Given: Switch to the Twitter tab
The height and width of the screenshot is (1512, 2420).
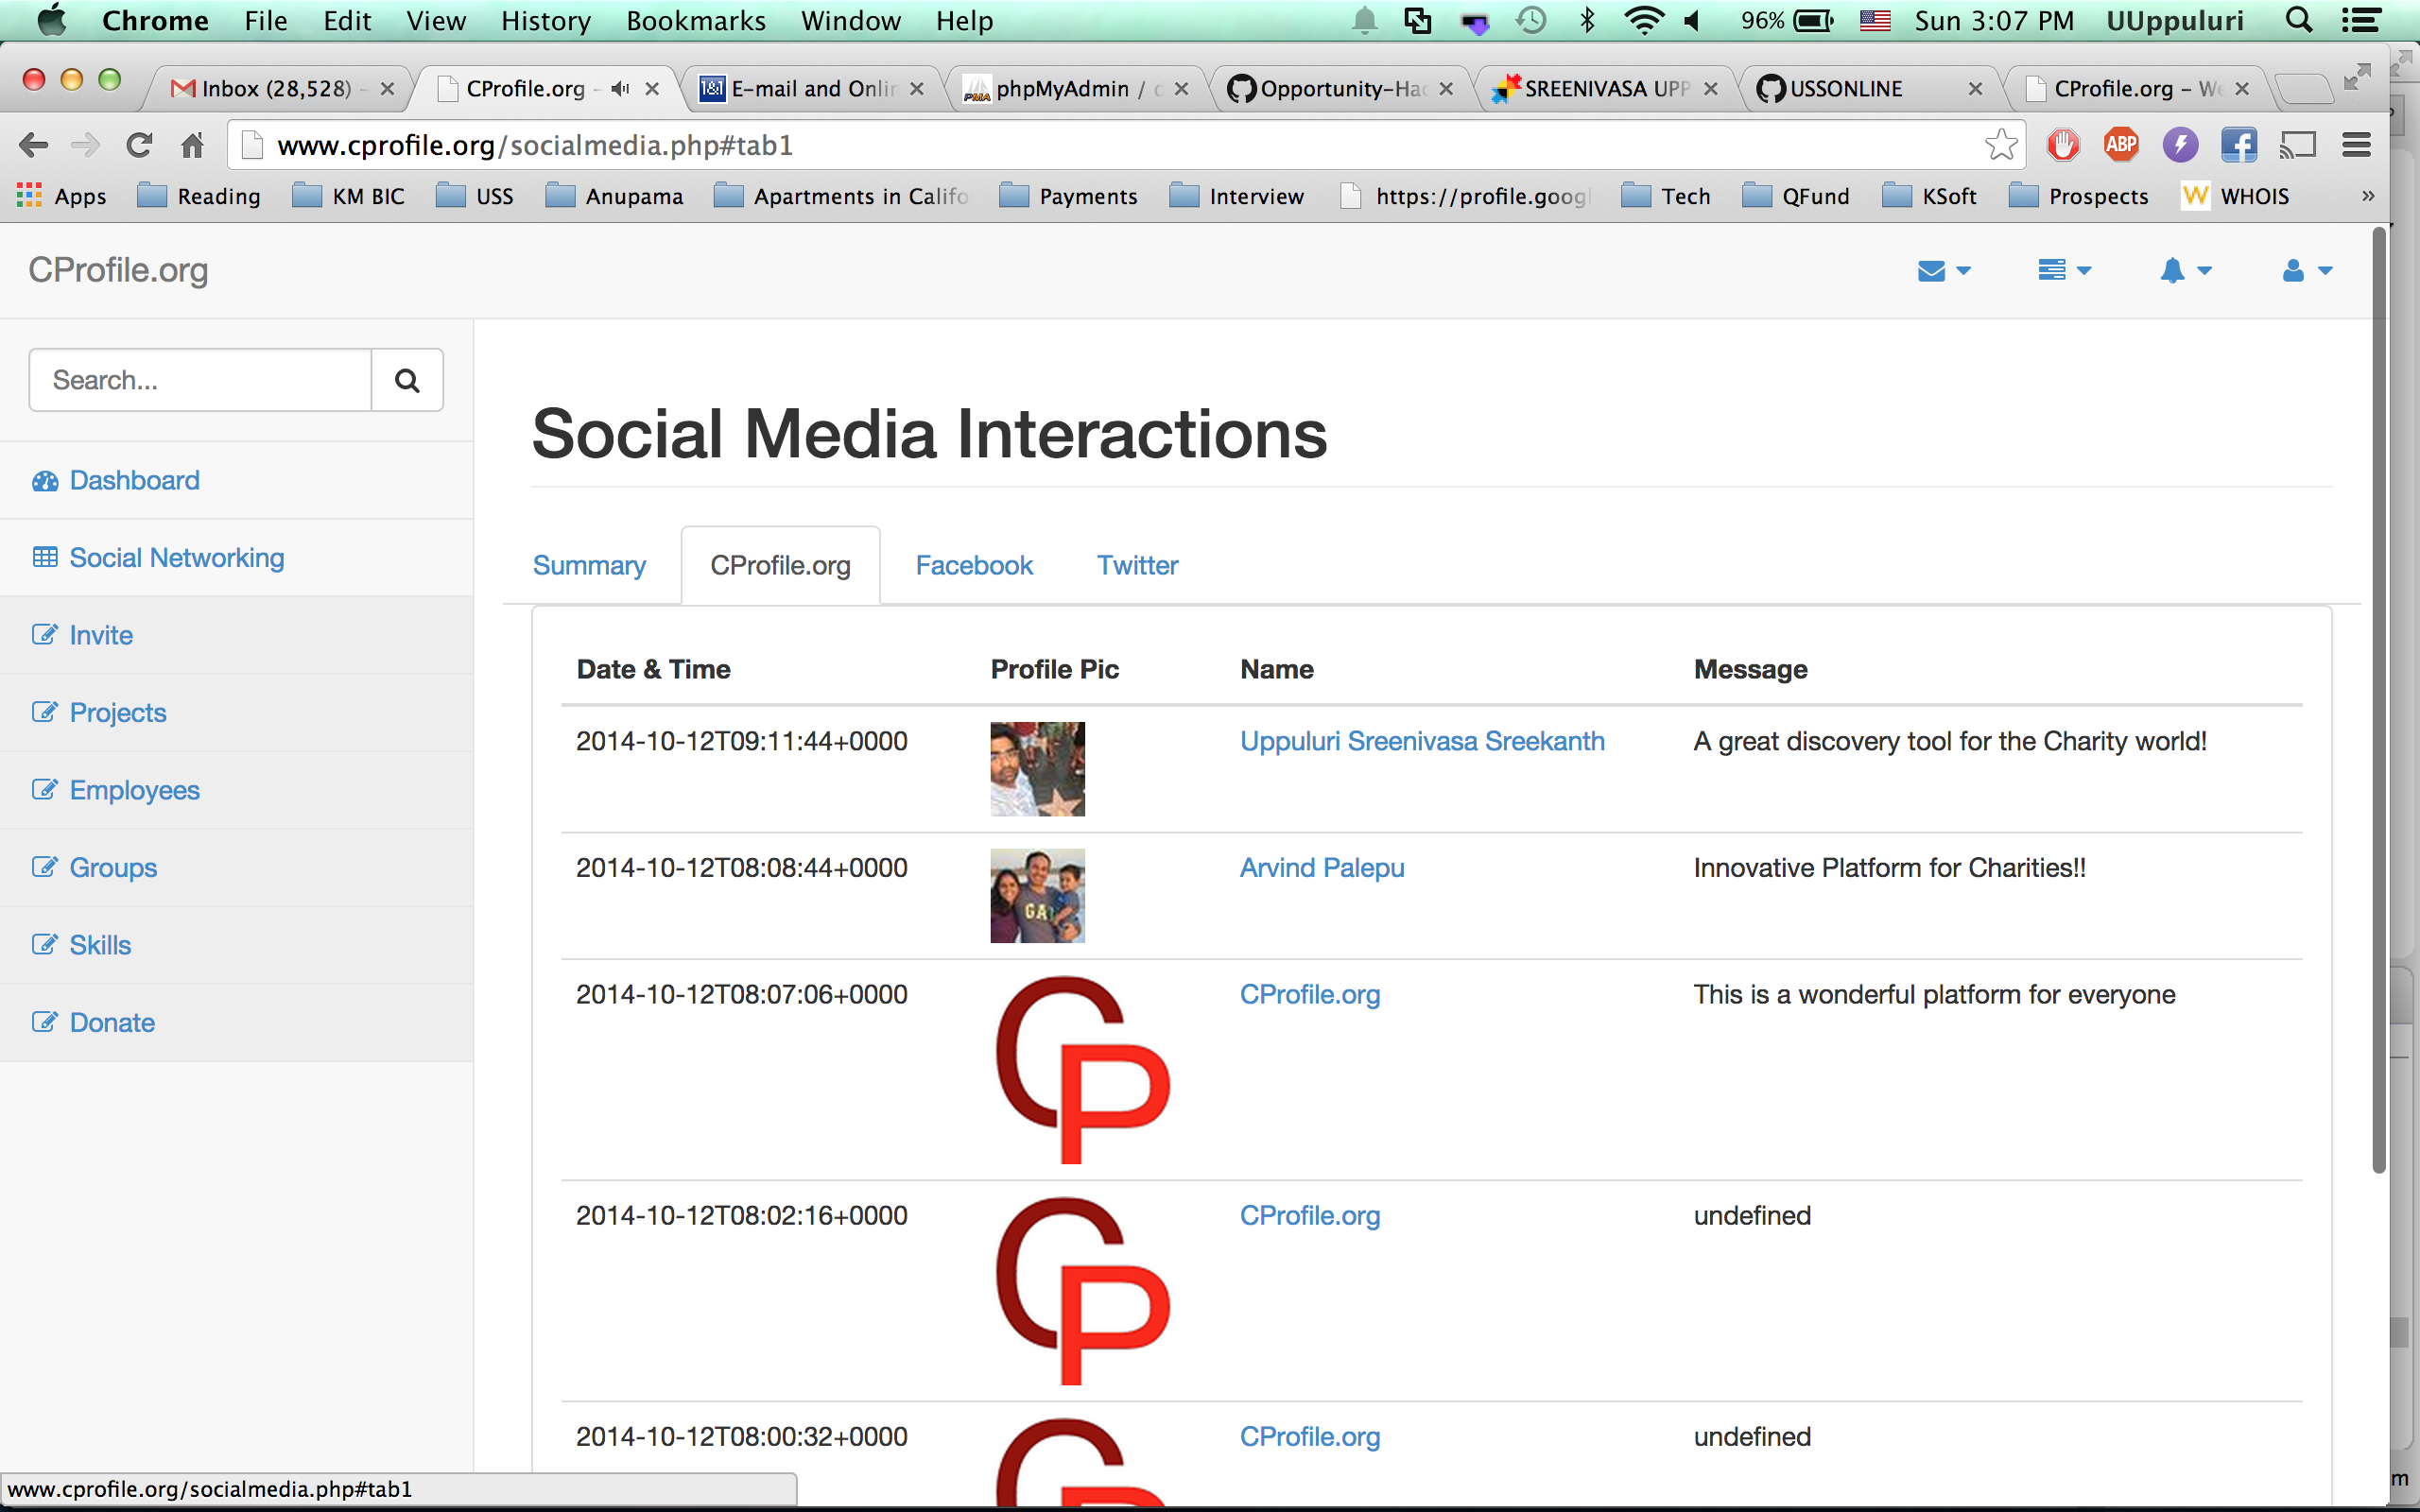Looking at the screenshot, I should pyautogui.click(x=1137, y=565).
